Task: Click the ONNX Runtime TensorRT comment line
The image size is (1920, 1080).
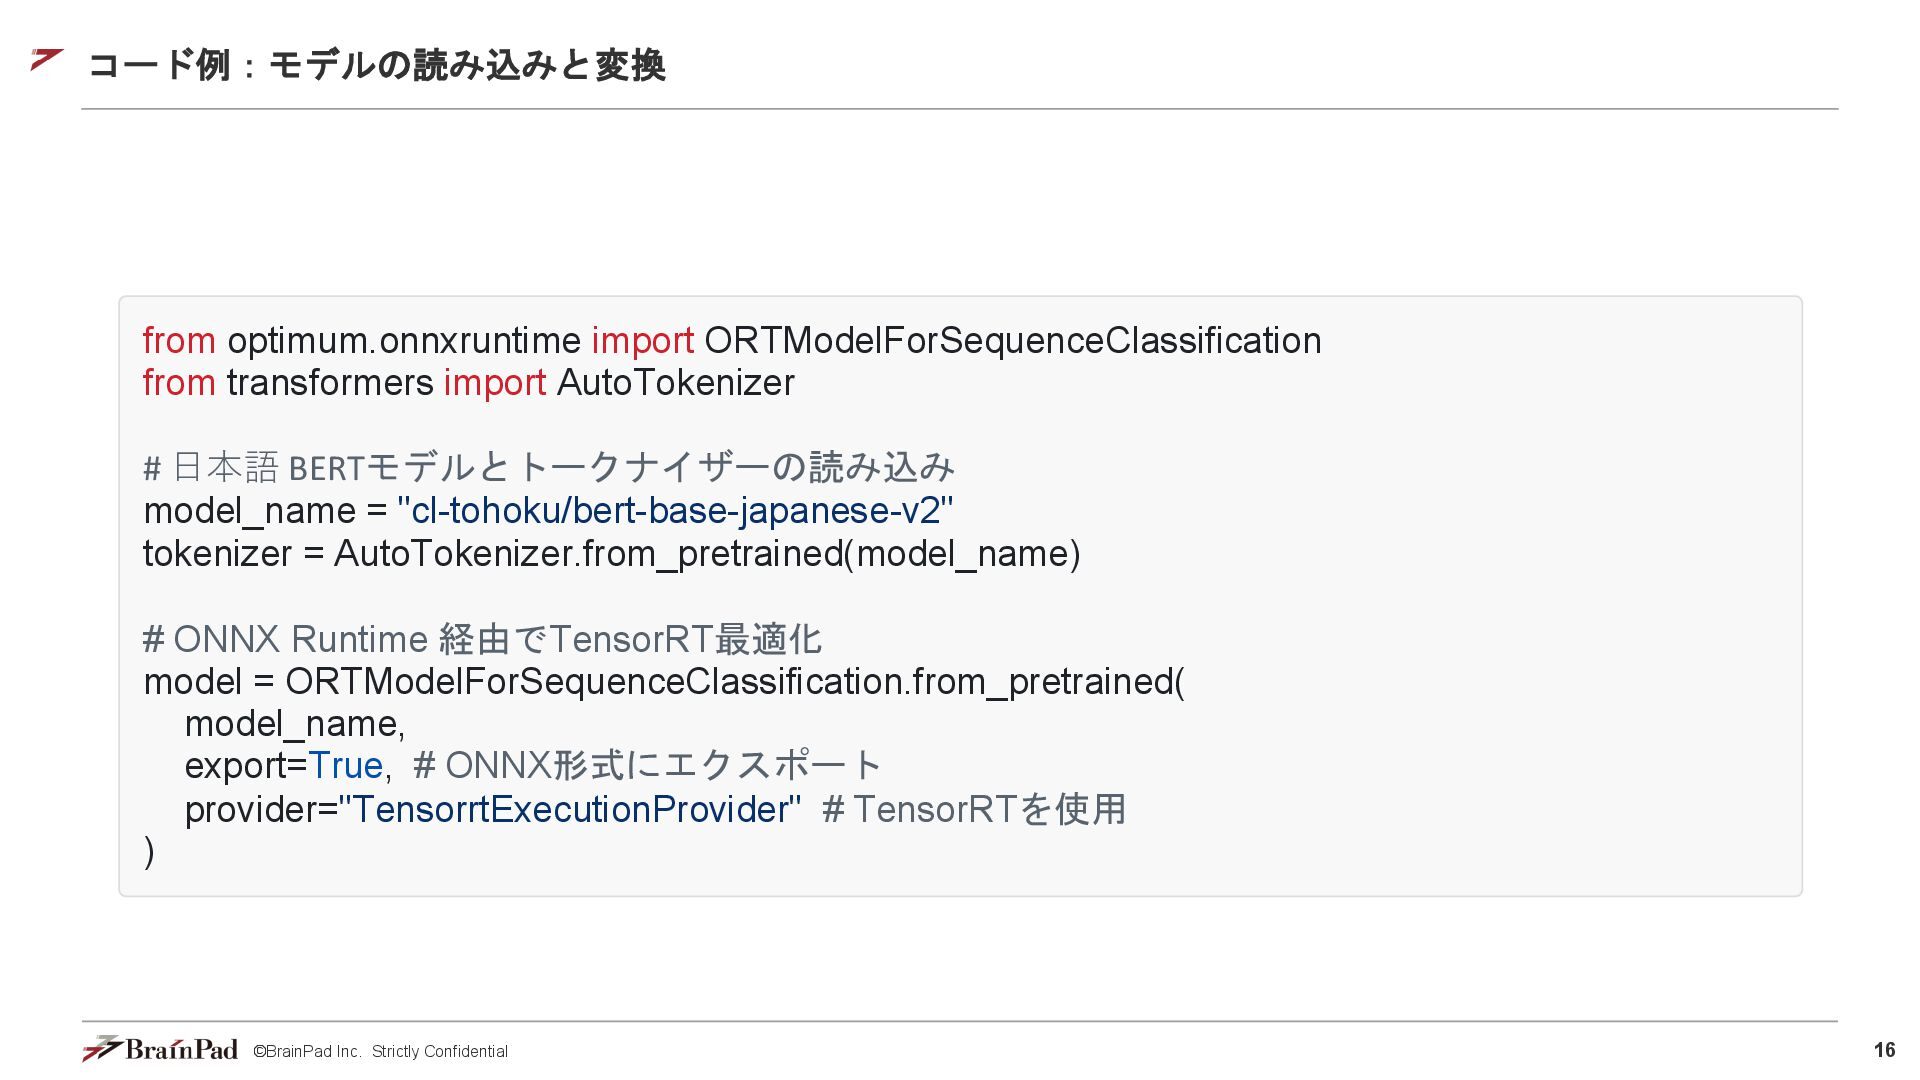Action: coord(482,639)
